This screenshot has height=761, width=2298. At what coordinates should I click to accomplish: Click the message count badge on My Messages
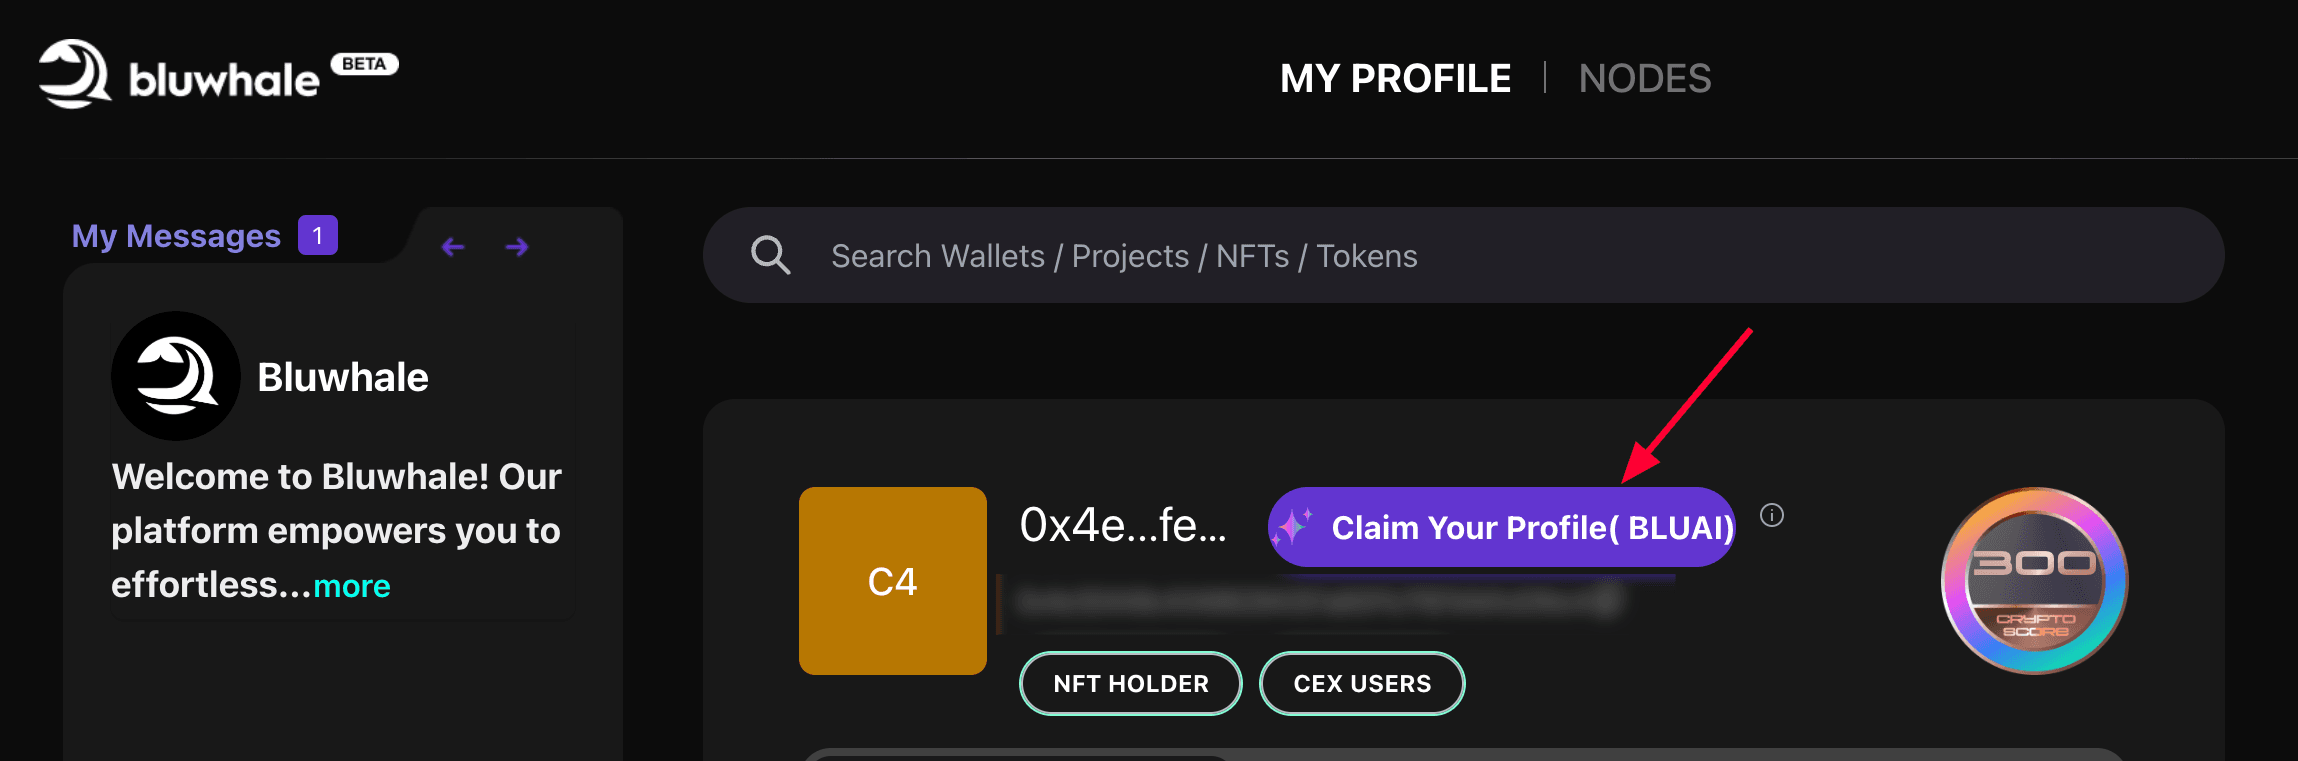click(317, 235)
